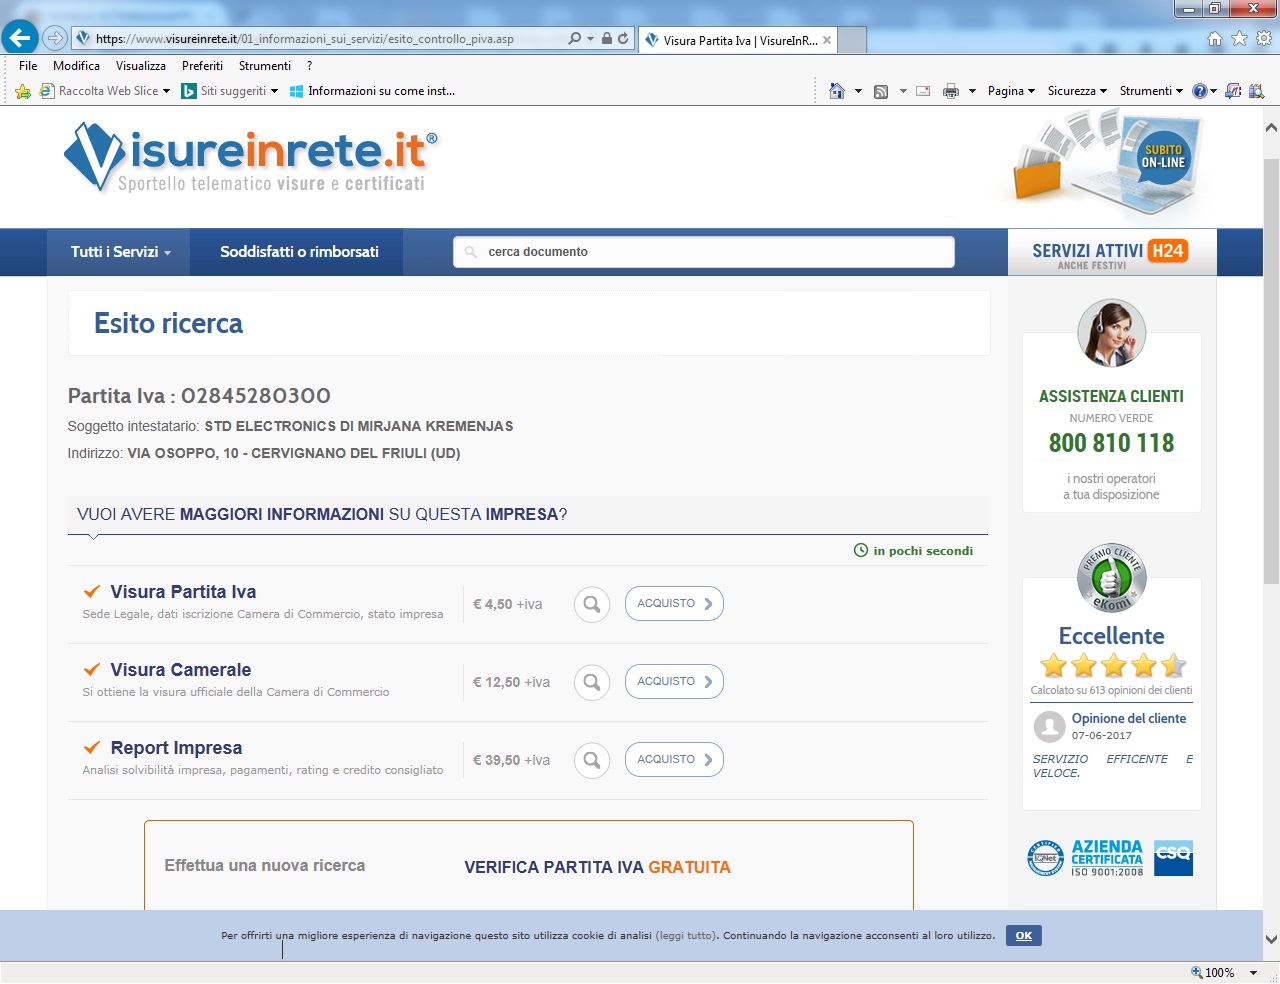The height and width of the screenshot is (984, 1280).
Task: Click ACQUISTO for Visura Partita Iva
Action: (x=674, y=604)
